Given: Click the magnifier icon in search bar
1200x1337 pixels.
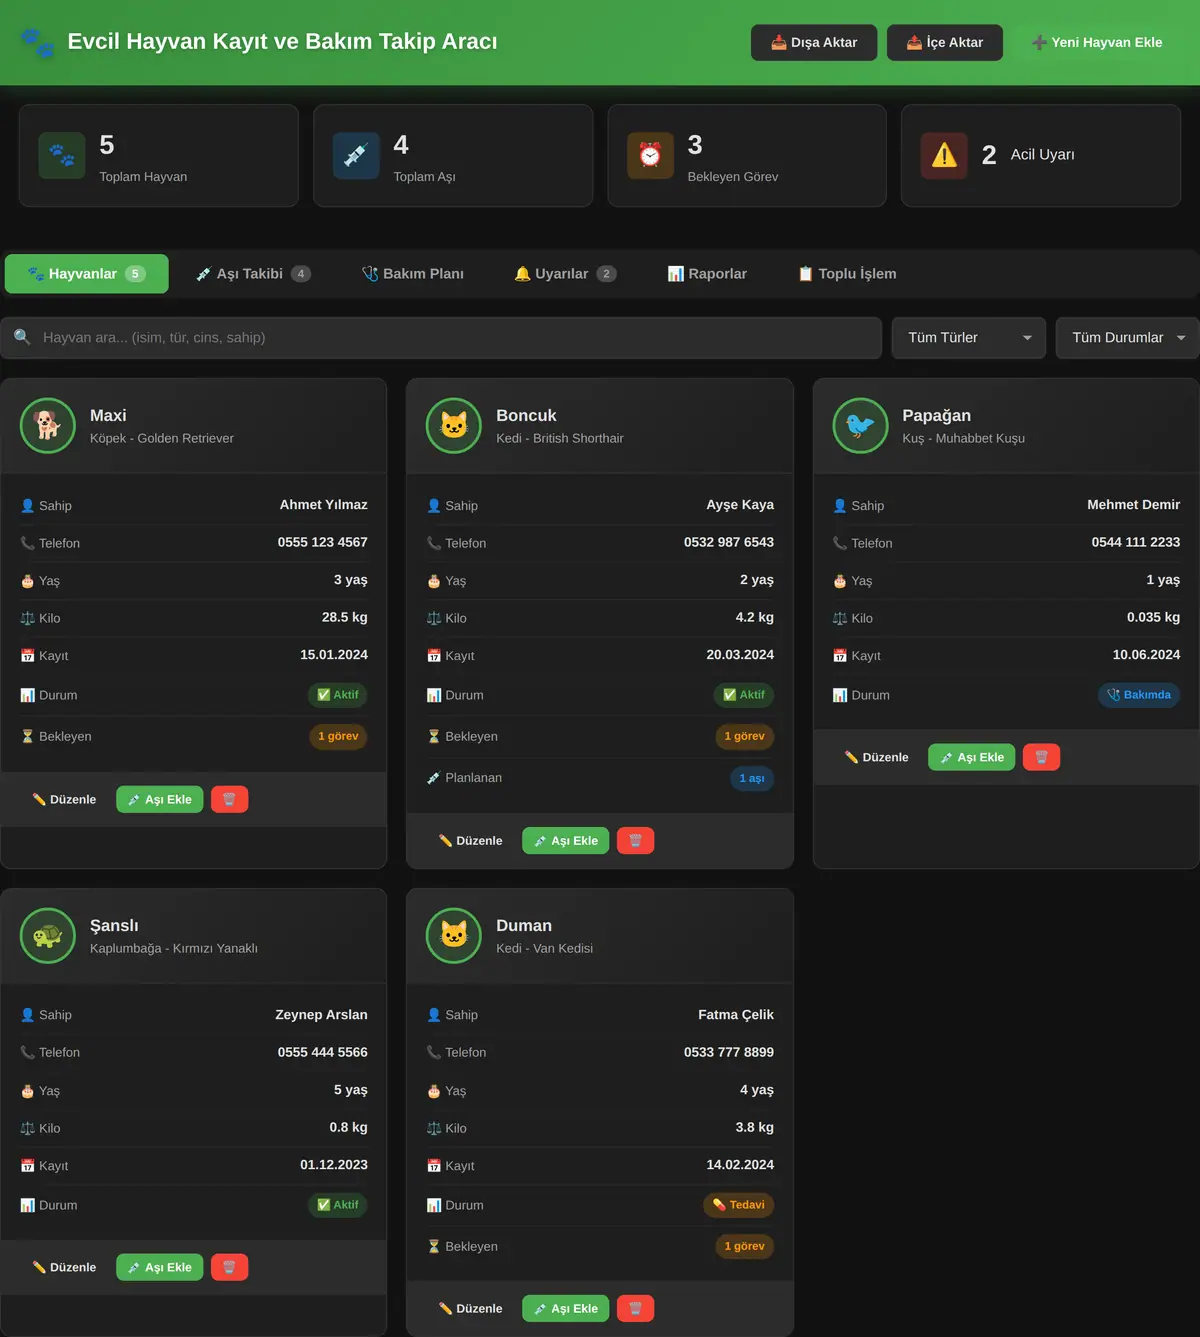Looking at the screenshot, I should (22, 338).
